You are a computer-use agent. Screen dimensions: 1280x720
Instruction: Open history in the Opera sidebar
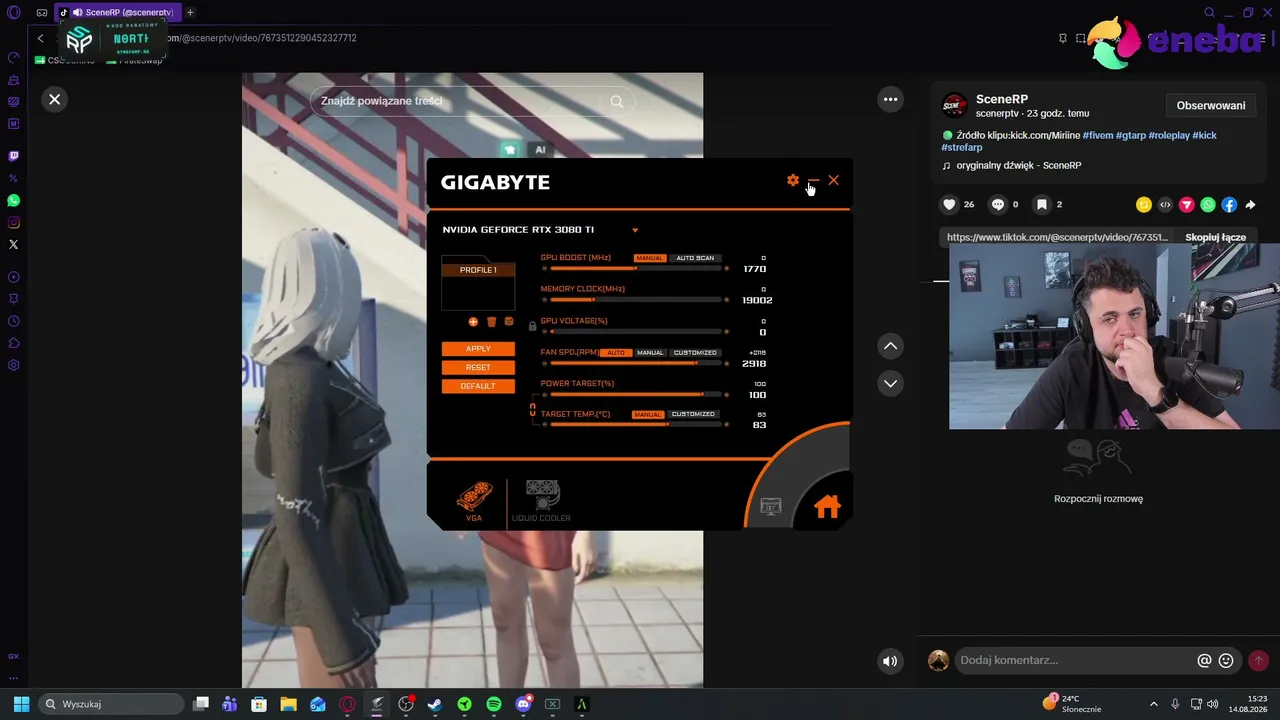14,321
